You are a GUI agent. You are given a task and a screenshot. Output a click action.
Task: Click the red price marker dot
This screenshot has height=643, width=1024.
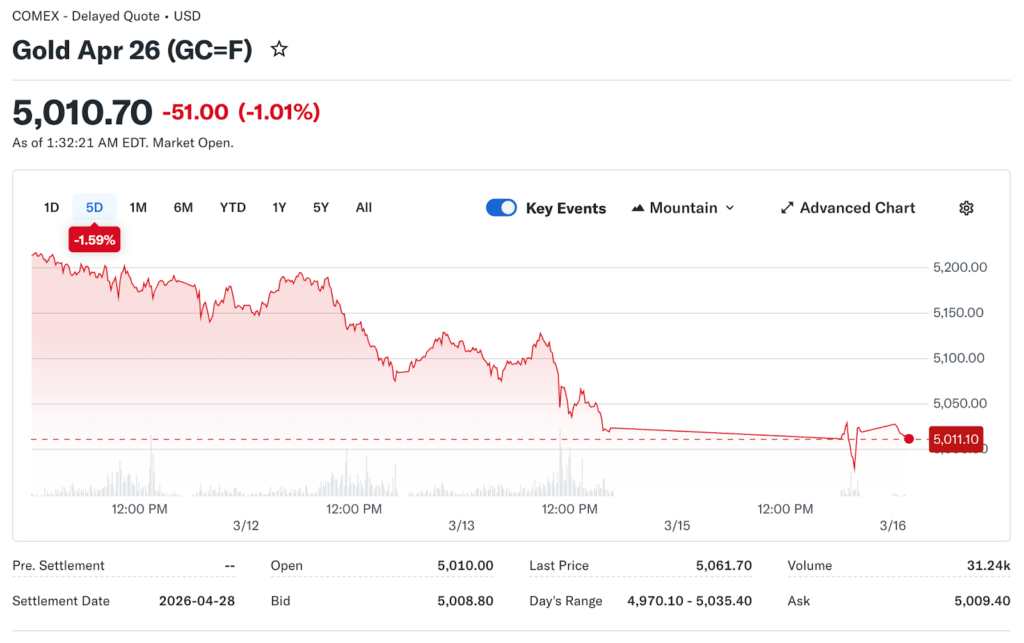point(908,439)
